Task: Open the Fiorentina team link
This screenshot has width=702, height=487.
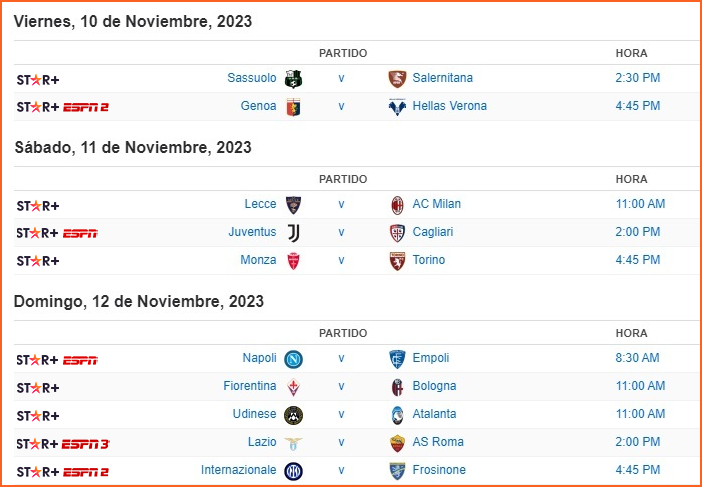Action: click(x=250, y=386)
